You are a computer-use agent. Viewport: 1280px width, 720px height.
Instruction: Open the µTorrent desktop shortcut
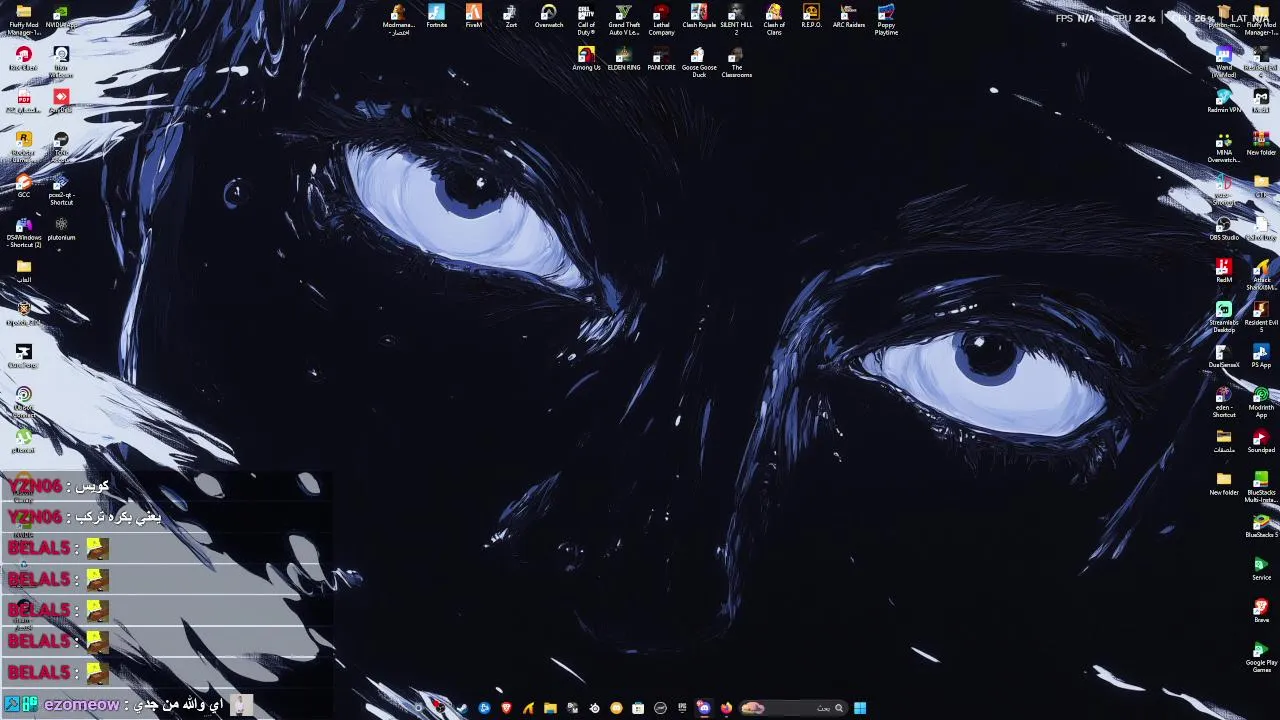coord(24,441)
